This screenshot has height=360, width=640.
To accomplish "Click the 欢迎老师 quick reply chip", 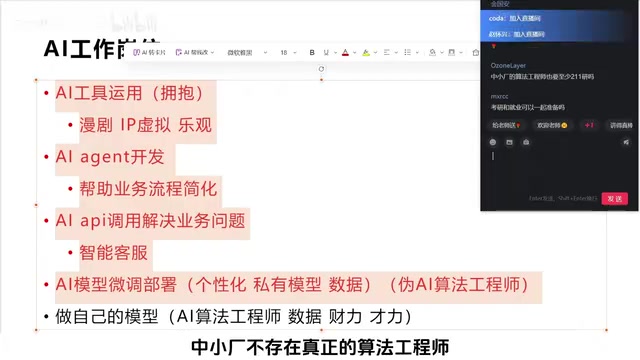I will [552, 125].
